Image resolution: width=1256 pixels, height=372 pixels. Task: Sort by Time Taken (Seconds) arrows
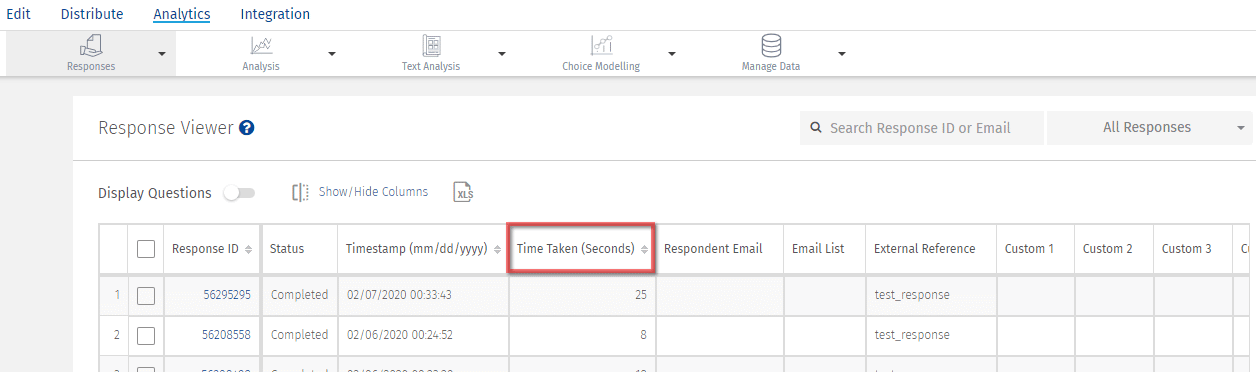coord(645,249)
